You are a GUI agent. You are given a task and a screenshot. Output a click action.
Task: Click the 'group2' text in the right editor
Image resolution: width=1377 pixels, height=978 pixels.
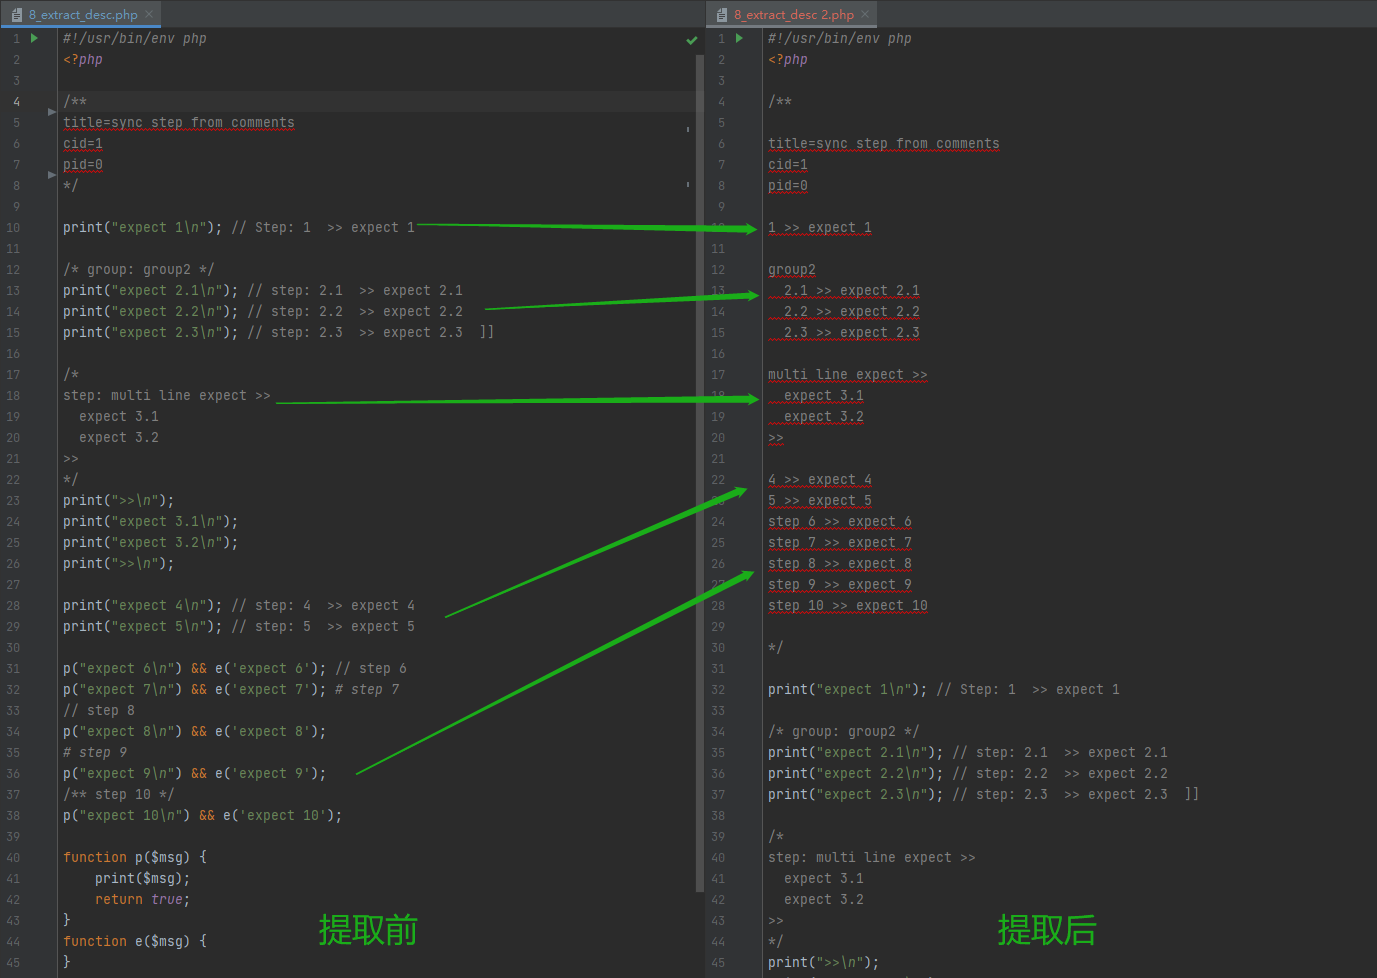(x=791, y=270)
